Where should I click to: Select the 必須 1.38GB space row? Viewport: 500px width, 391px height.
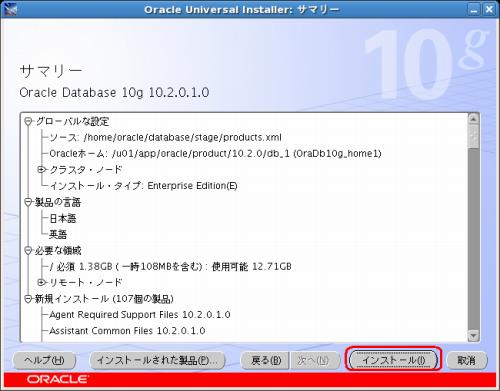(170, 266)
